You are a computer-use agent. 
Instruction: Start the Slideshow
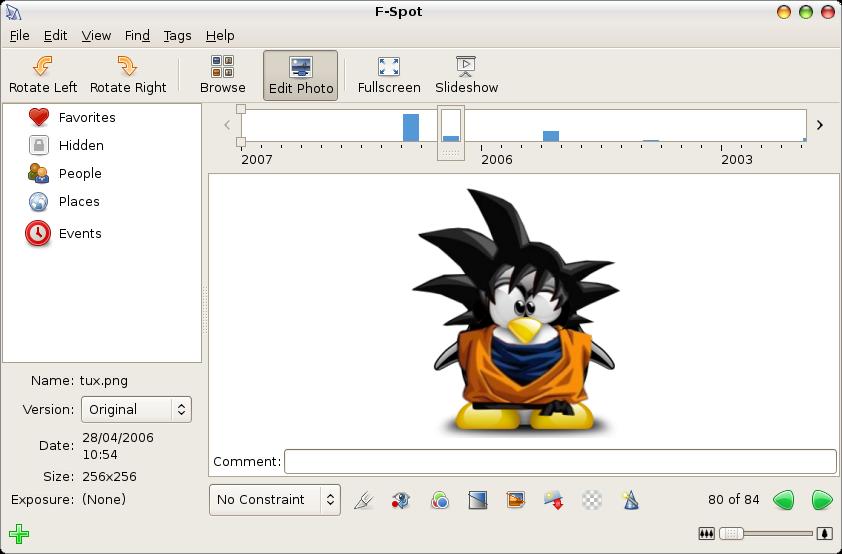click(466, 75)
